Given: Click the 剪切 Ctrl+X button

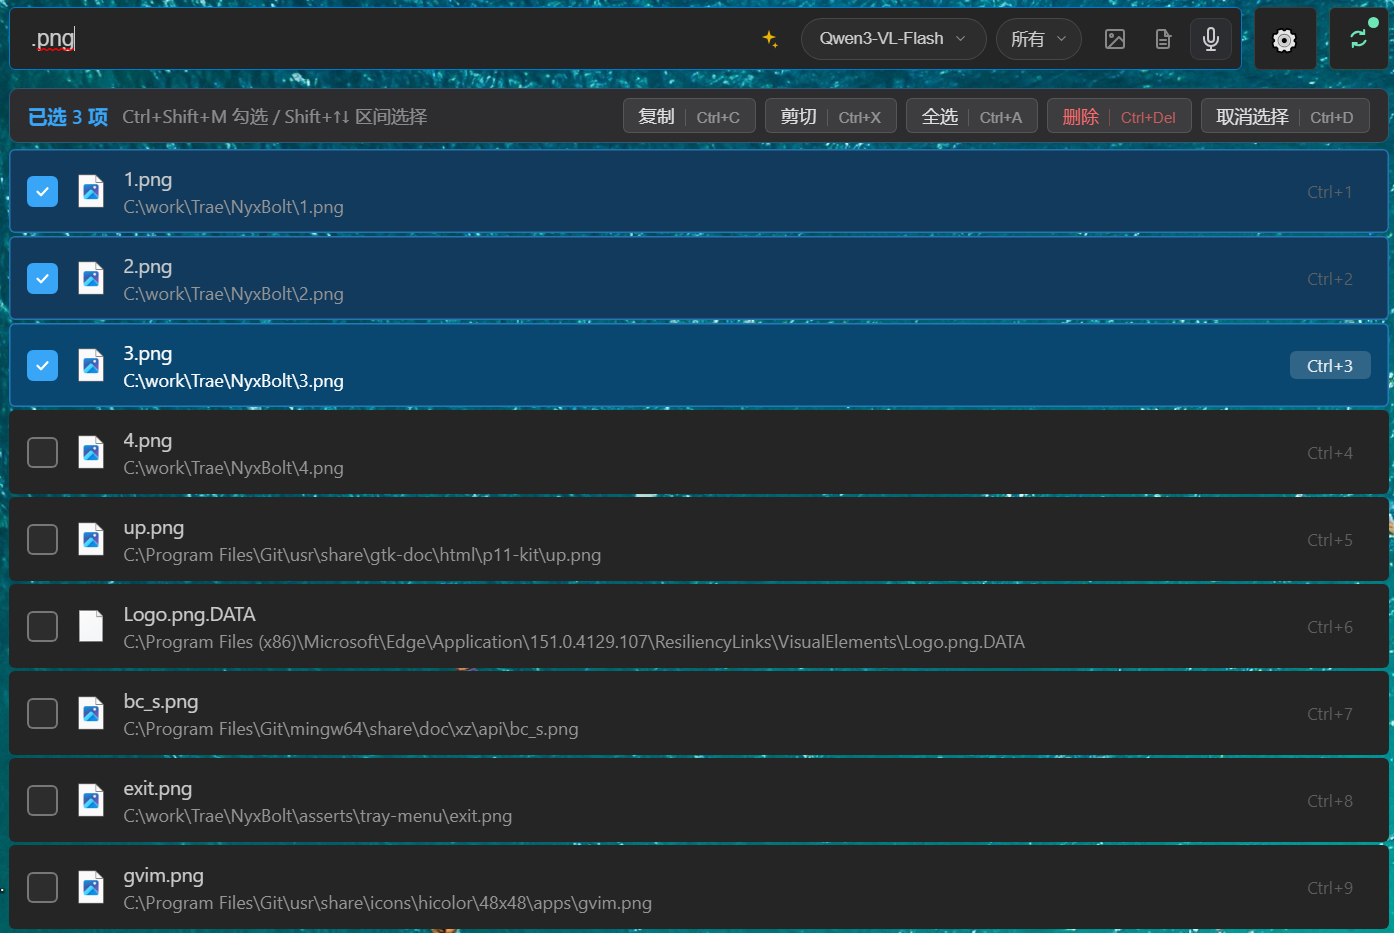Looking at the screenshot, I should pyautogui.click(x=830, y=116).
